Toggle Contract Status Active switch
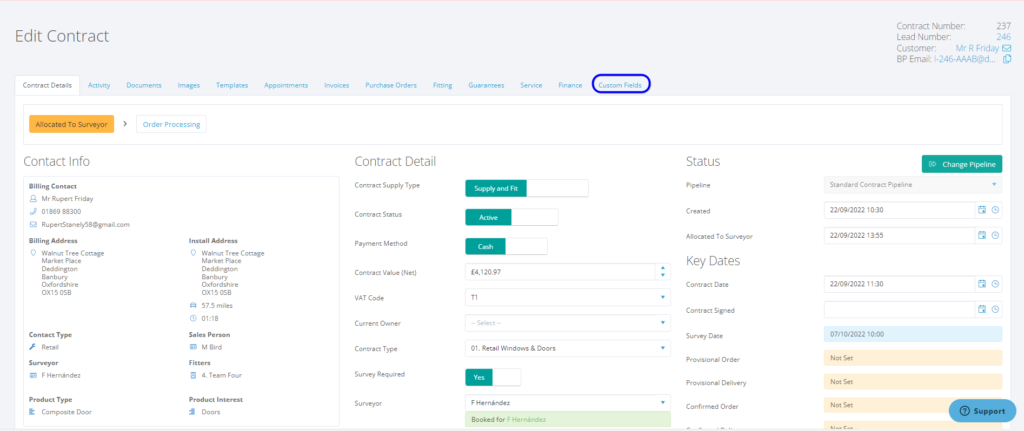1024x431 pixels. click(511, 217)
